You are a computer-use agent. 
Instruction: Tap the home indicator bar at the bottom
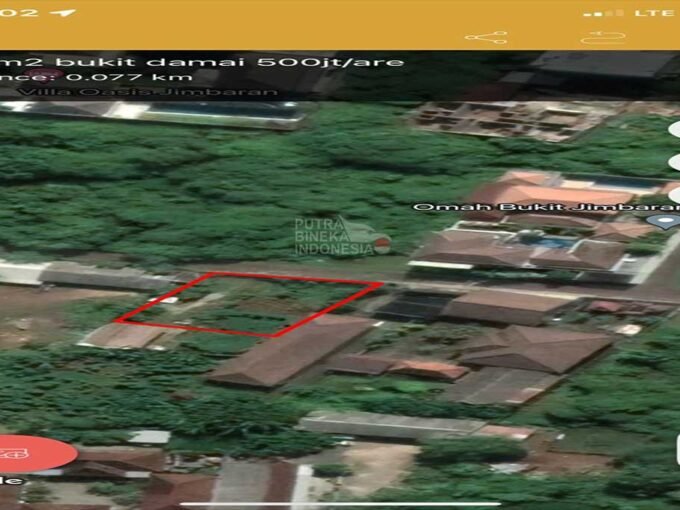340,503
